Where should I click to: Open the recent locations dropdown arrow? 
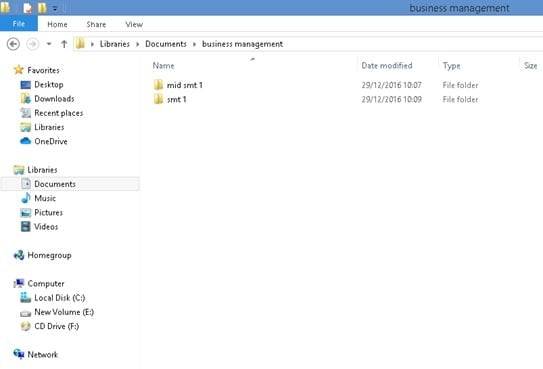[49, 44]
